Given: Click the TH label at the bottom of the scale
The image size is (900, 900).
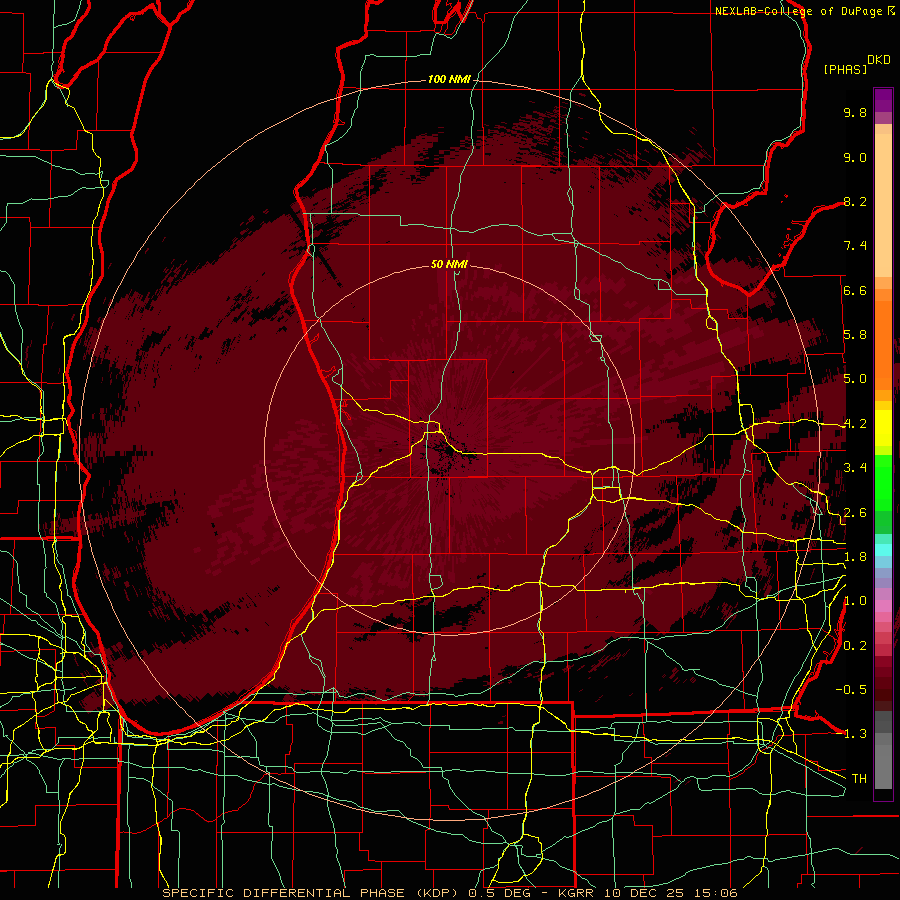Looking at the screenshot, I should pyautogui.click(x=859, y=779).
